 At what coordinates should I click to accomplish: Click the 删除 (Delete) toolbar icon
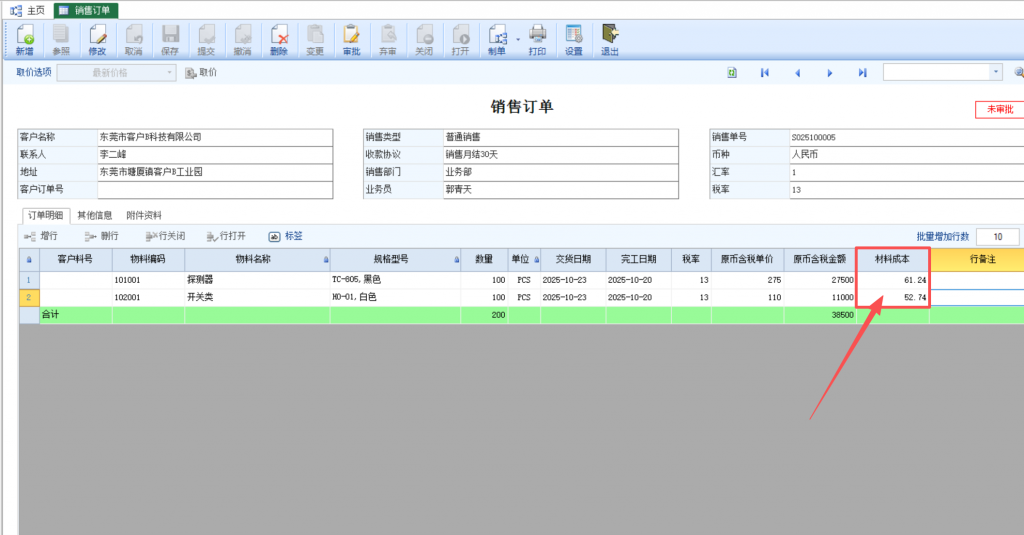[279, 39]
